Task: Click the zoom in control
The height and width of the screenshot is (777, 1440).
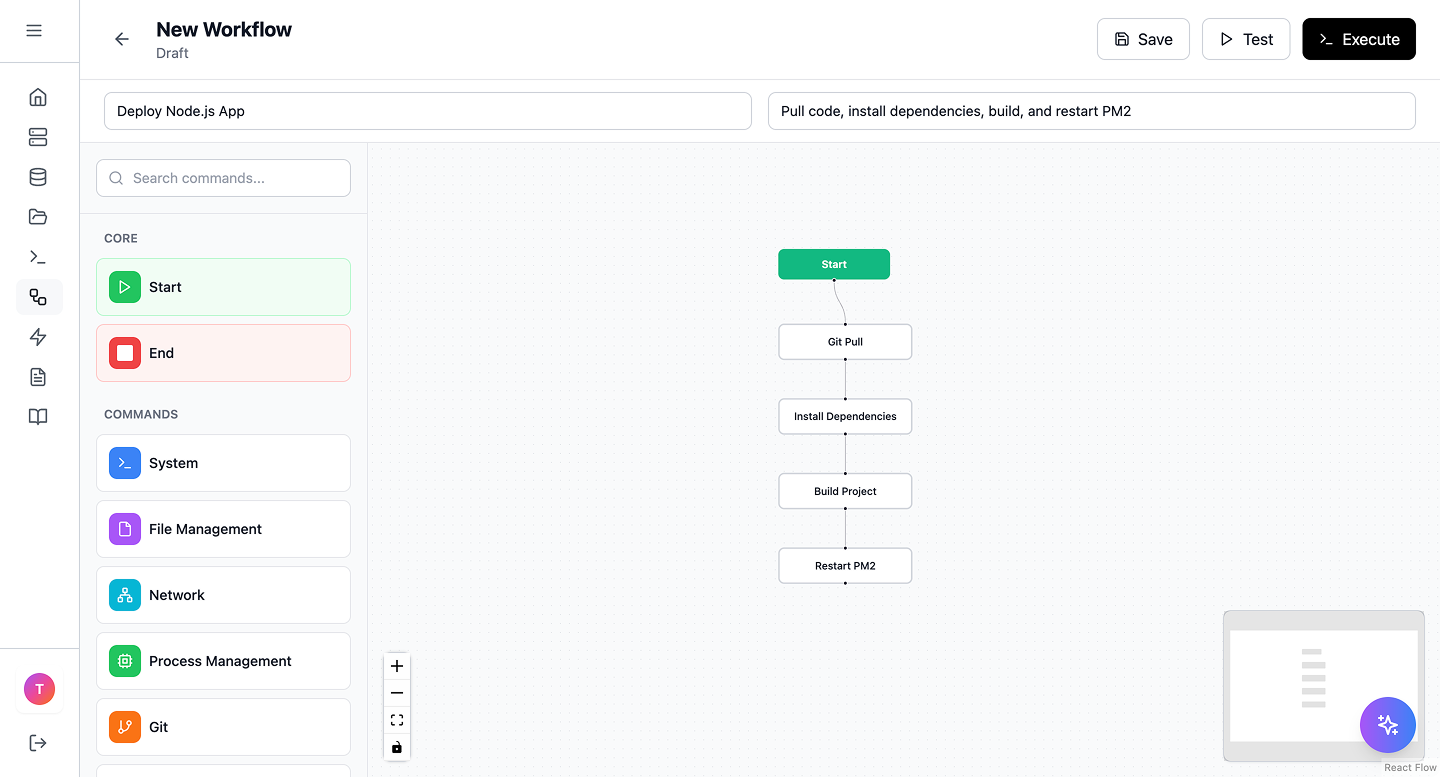Action: coord(397,666)
